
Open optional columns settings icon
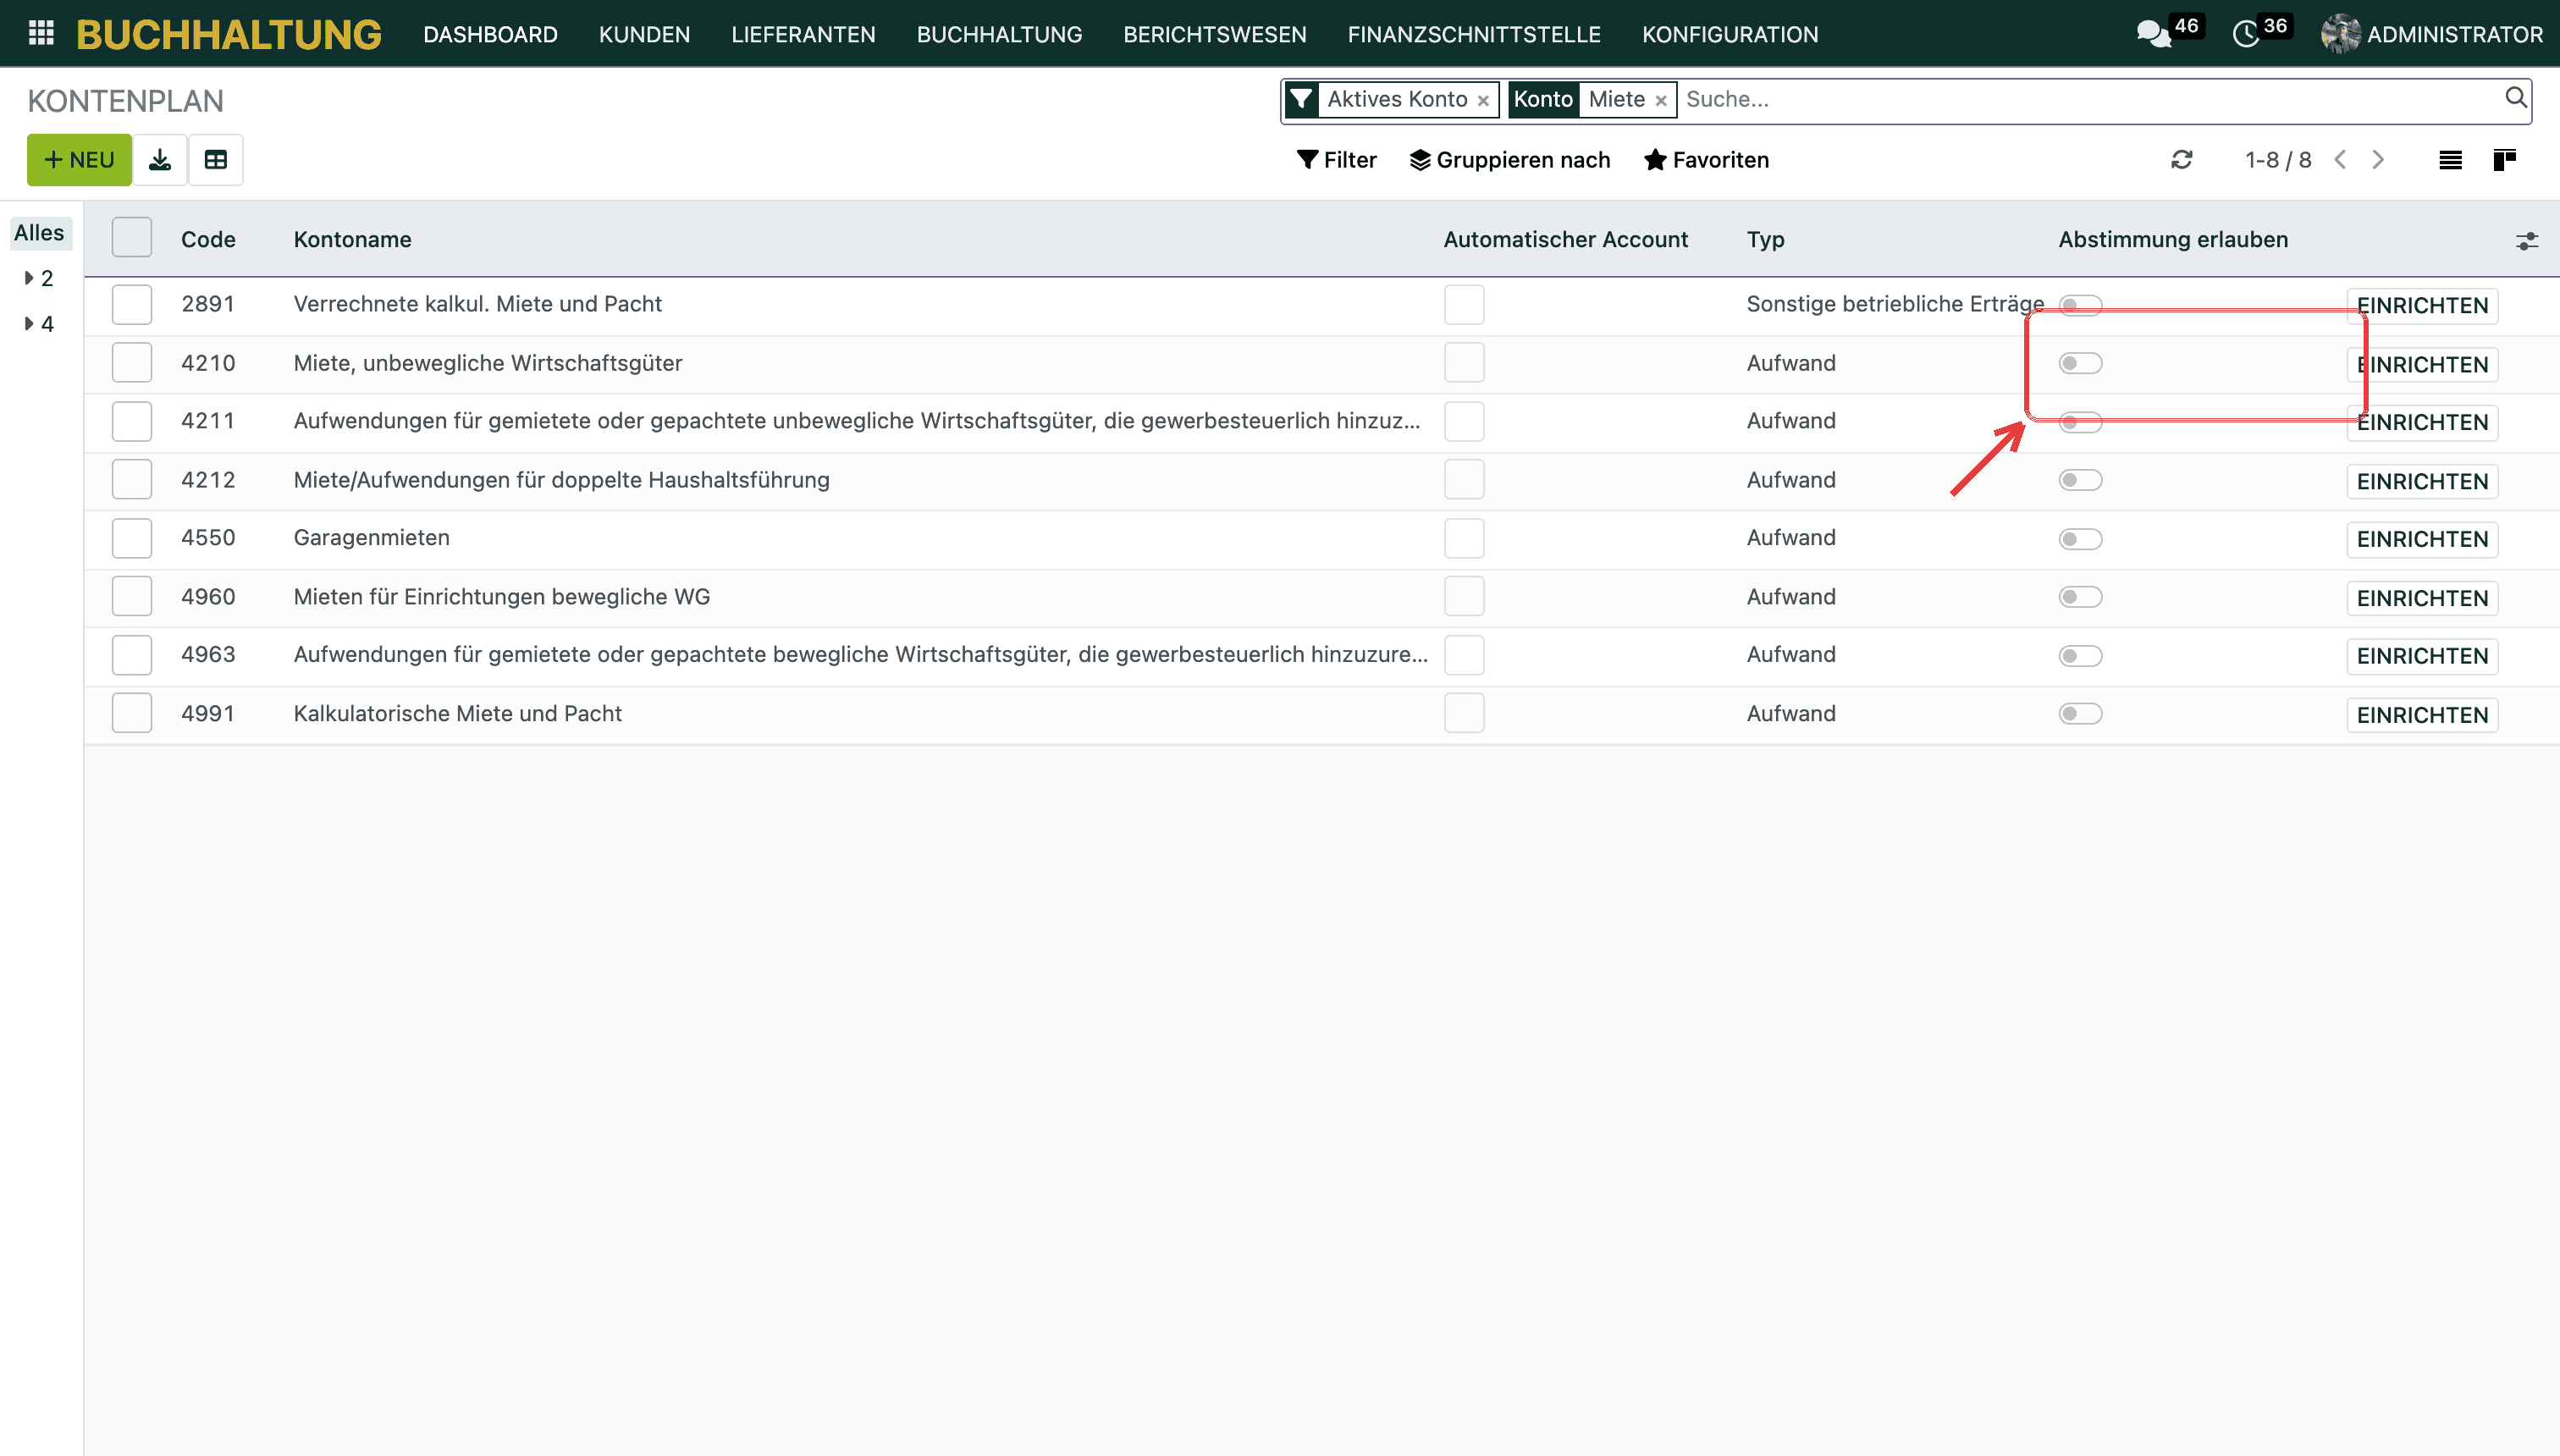pyautogui.click(x=2527, y=241)
